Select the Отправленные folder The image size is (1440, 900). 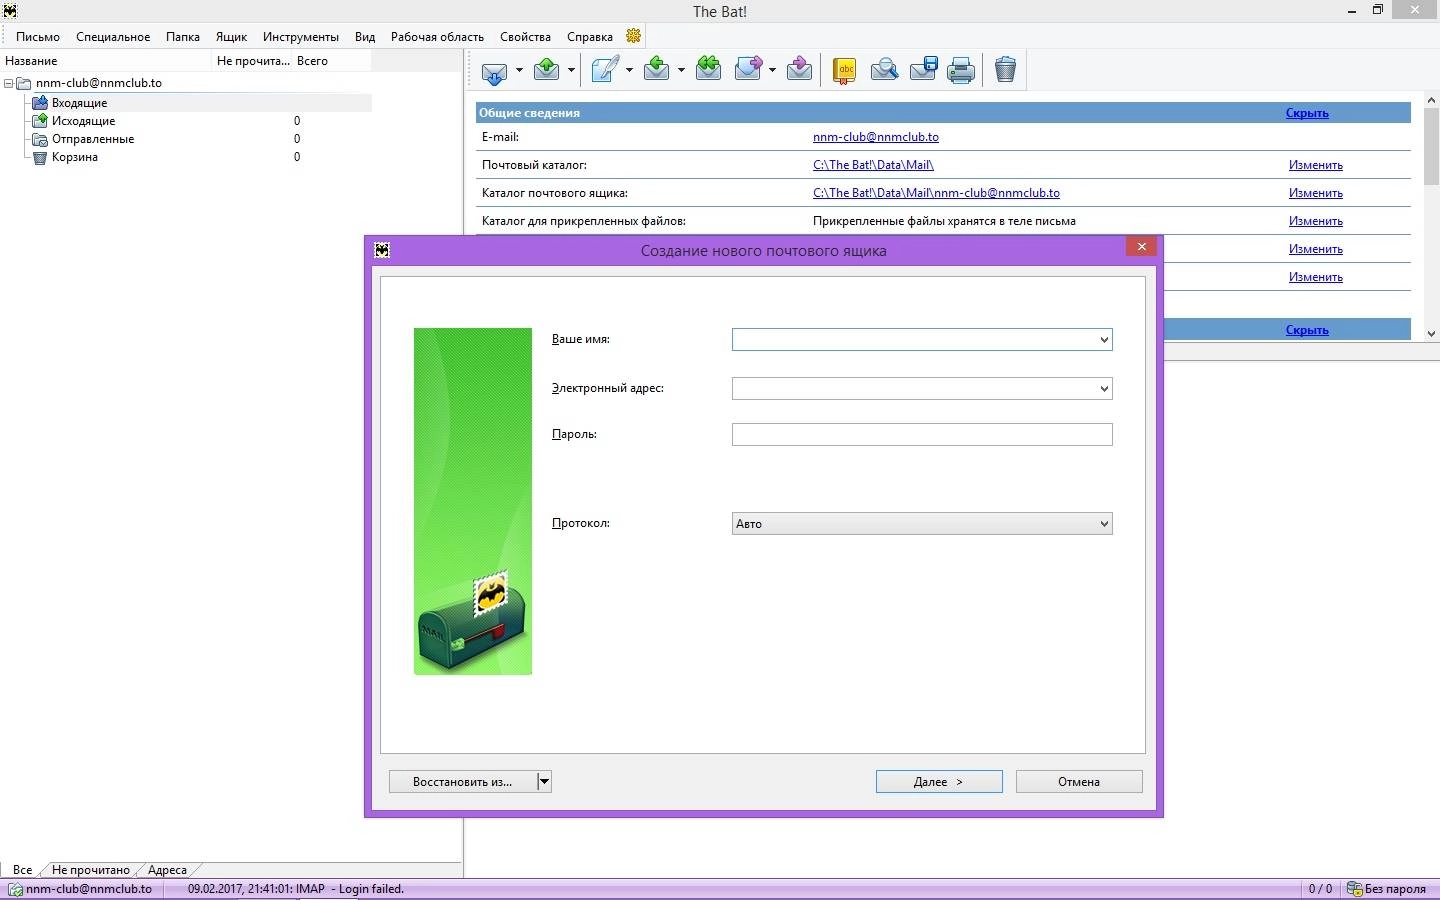pos(93,139)
